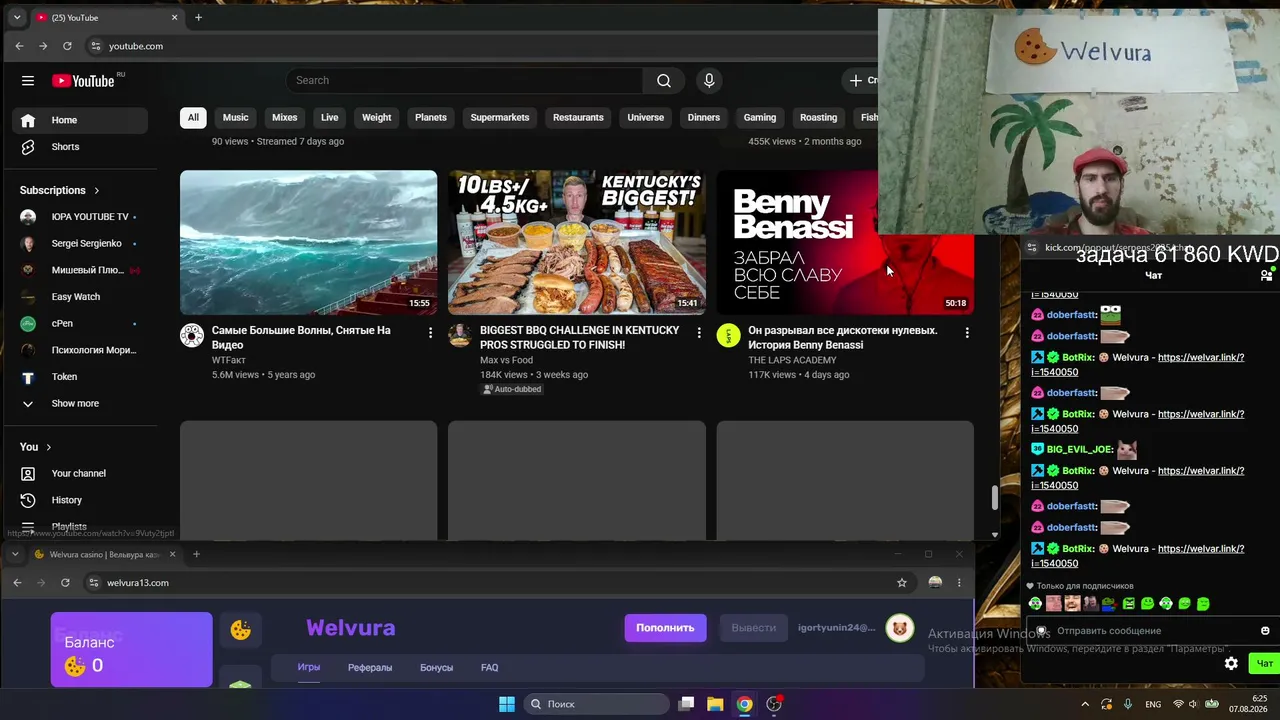1280x720 pixels.
Task: Open the Sergei Sergienko channel subscription
Action: tap(80, 244)
